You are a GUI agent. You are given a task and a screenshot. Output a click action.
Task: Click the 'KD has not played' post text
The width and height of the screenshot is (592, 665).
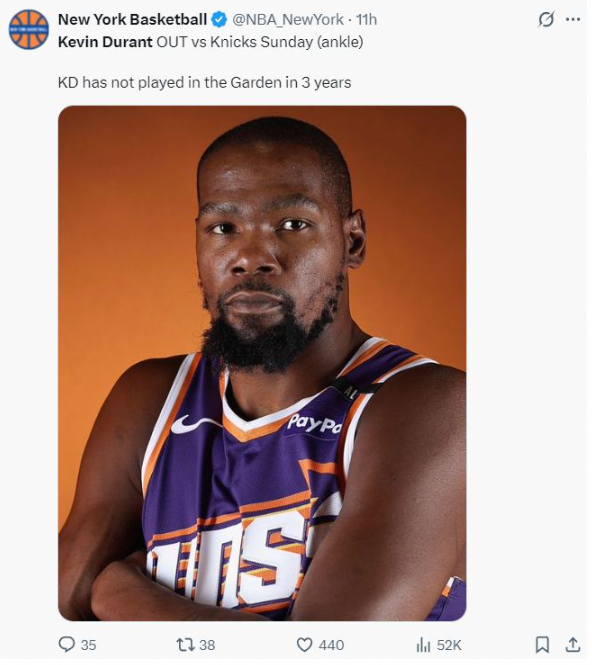tap(204, 82)
